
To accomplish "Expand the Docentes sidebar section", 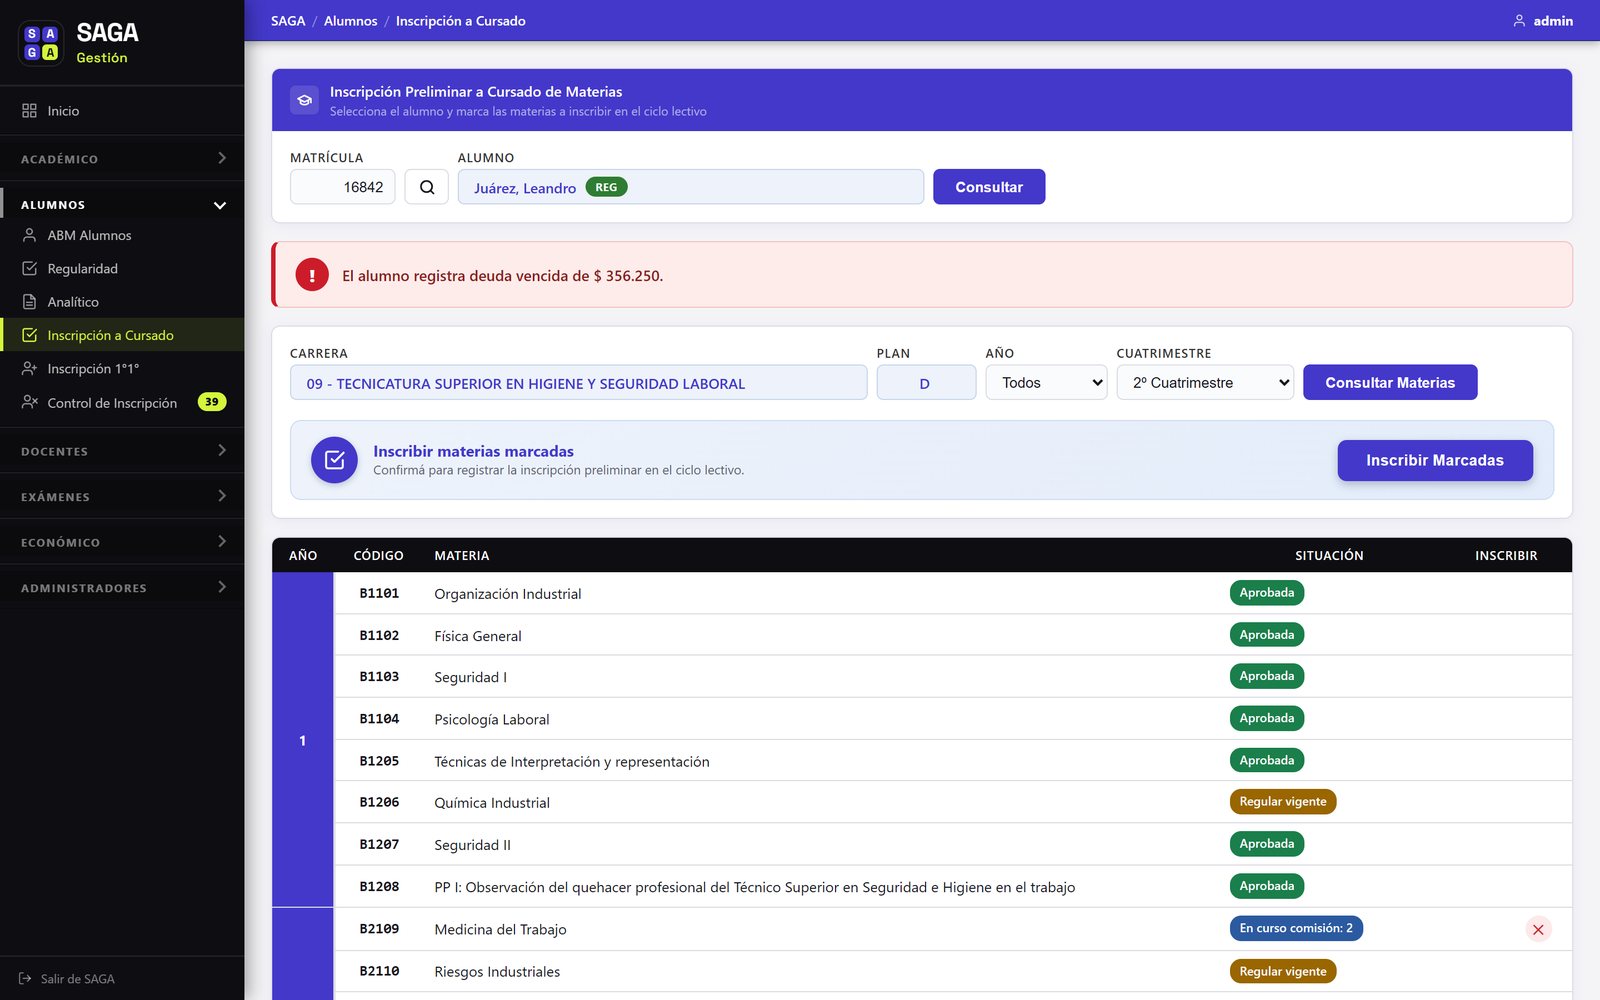I will tap(122, 451).
